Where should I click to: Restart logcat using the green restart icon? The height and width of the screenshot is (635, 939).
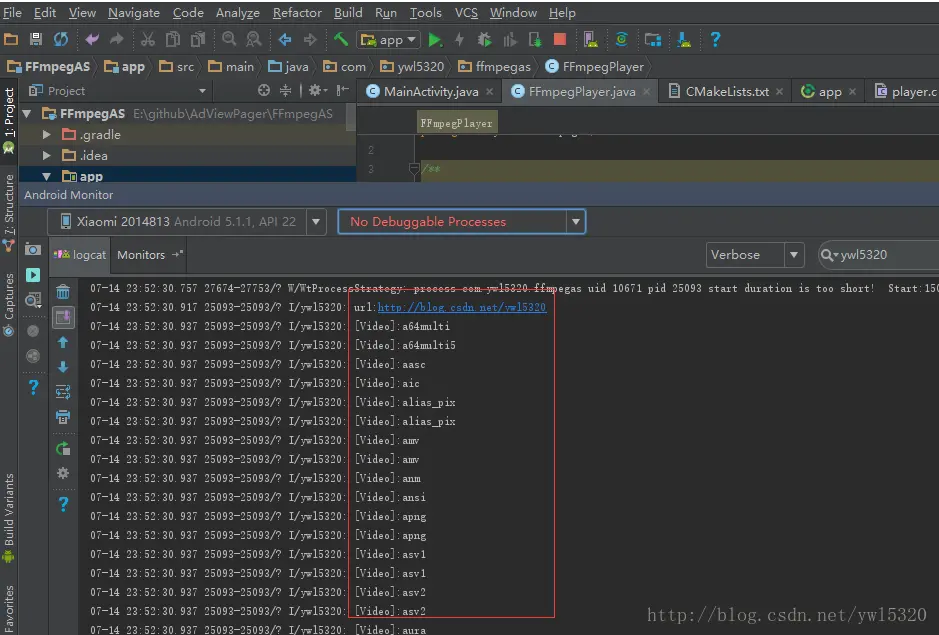coord(63,448)
